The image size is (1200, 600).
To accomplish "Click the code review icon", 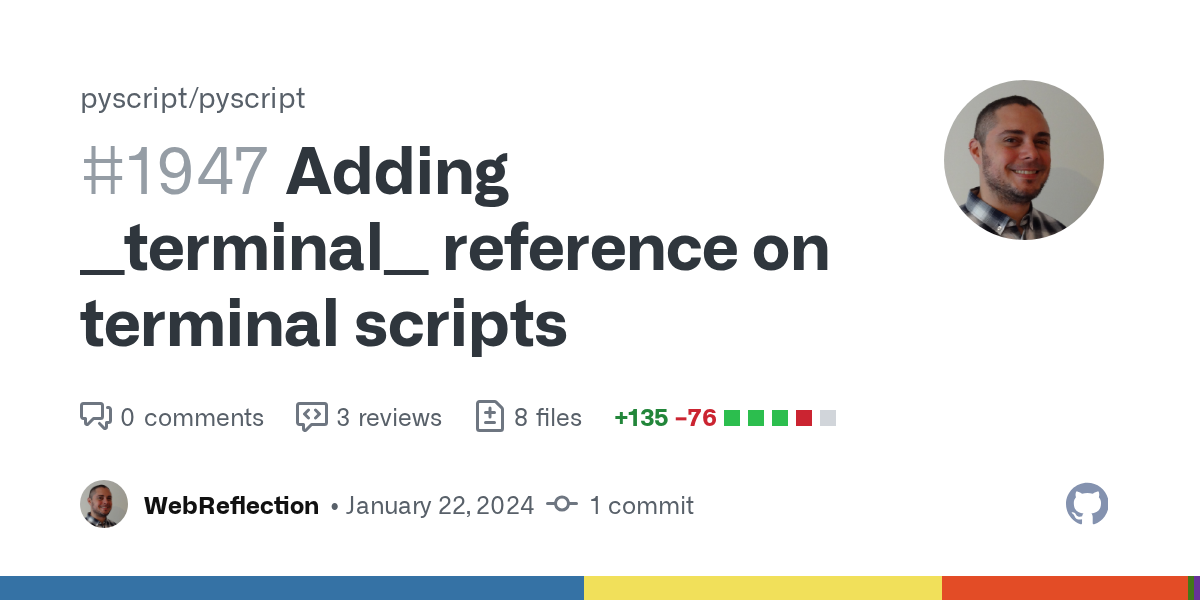I will click(311, 416).
